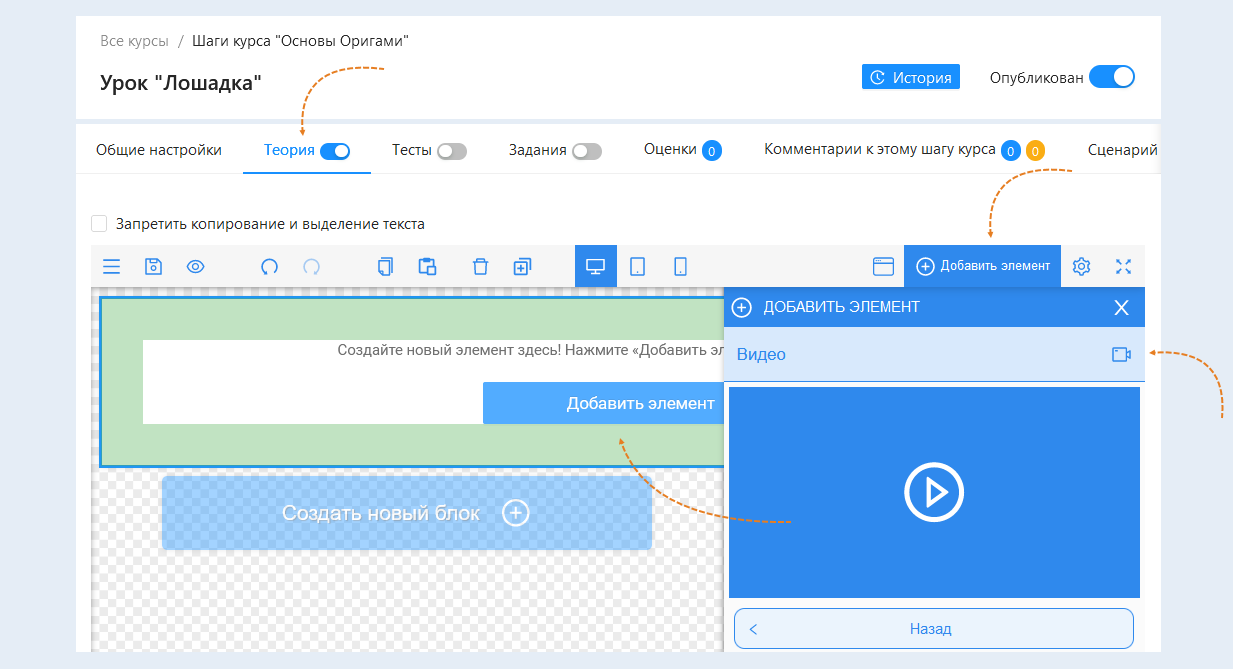Toggle the Опубликован switch

(1112, 77)
